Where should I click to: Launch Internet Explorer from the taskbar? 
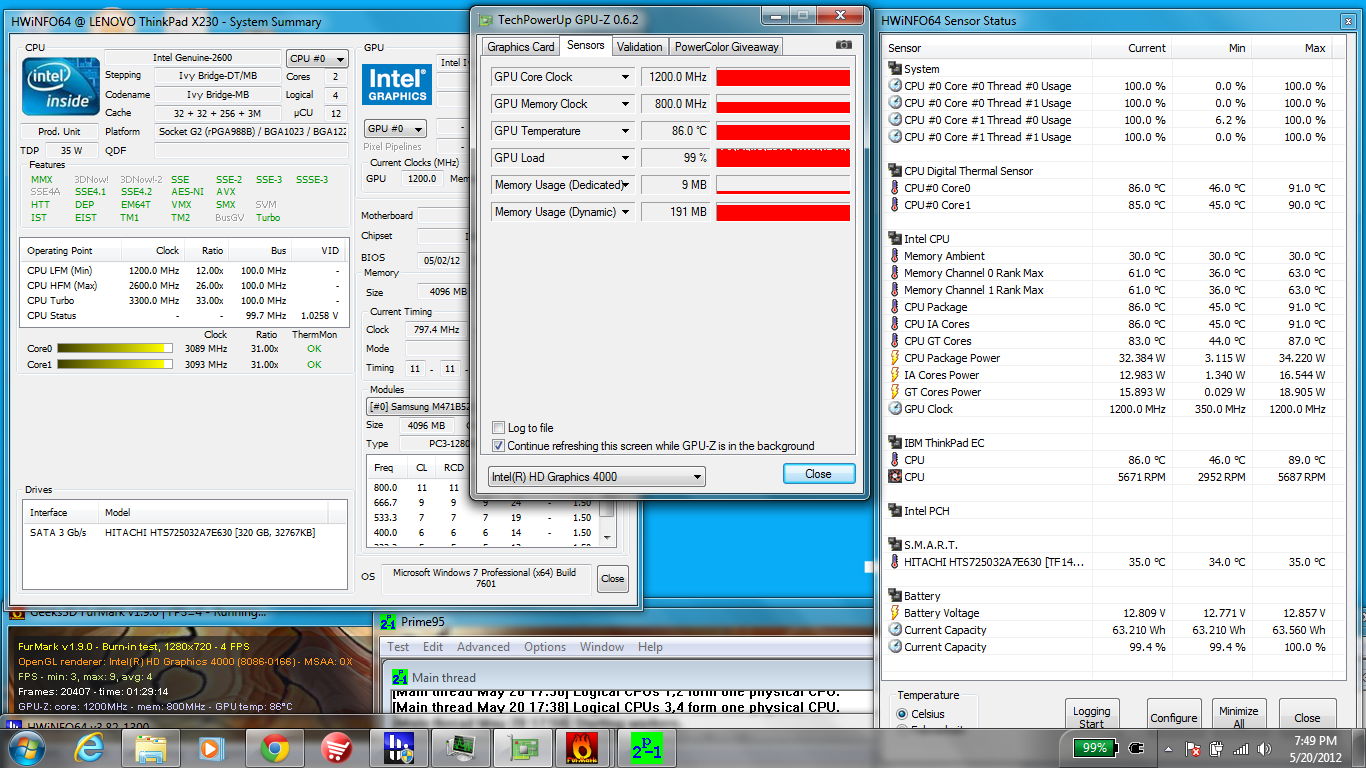[x=88, y=748]
